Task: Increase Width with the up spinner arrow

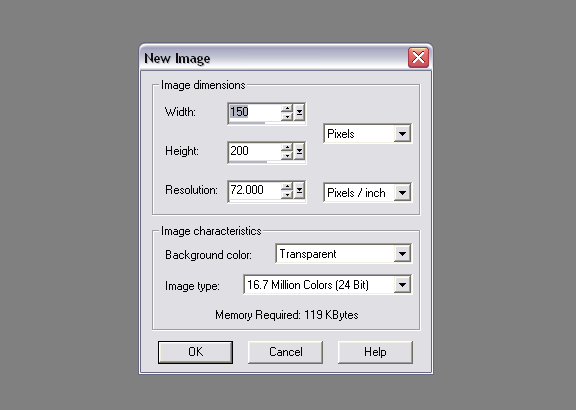Action: 287,108
